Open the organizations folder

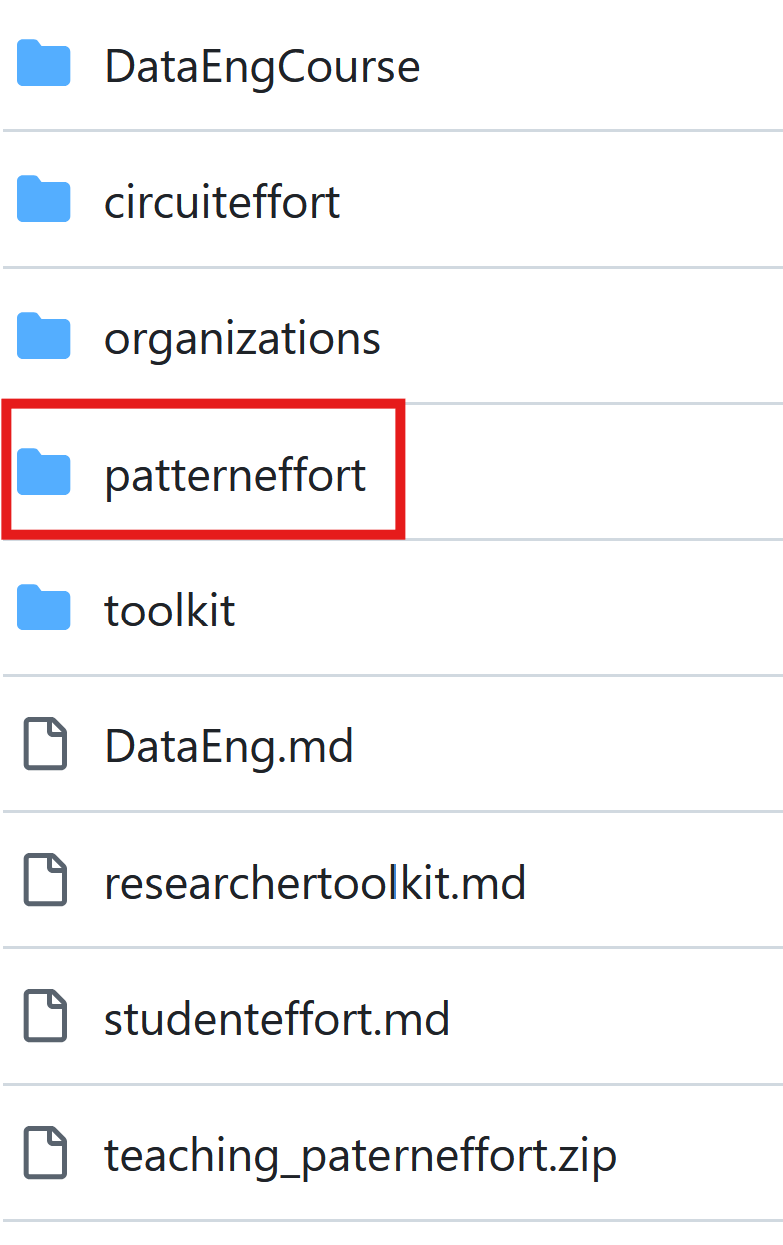[242, 335]
